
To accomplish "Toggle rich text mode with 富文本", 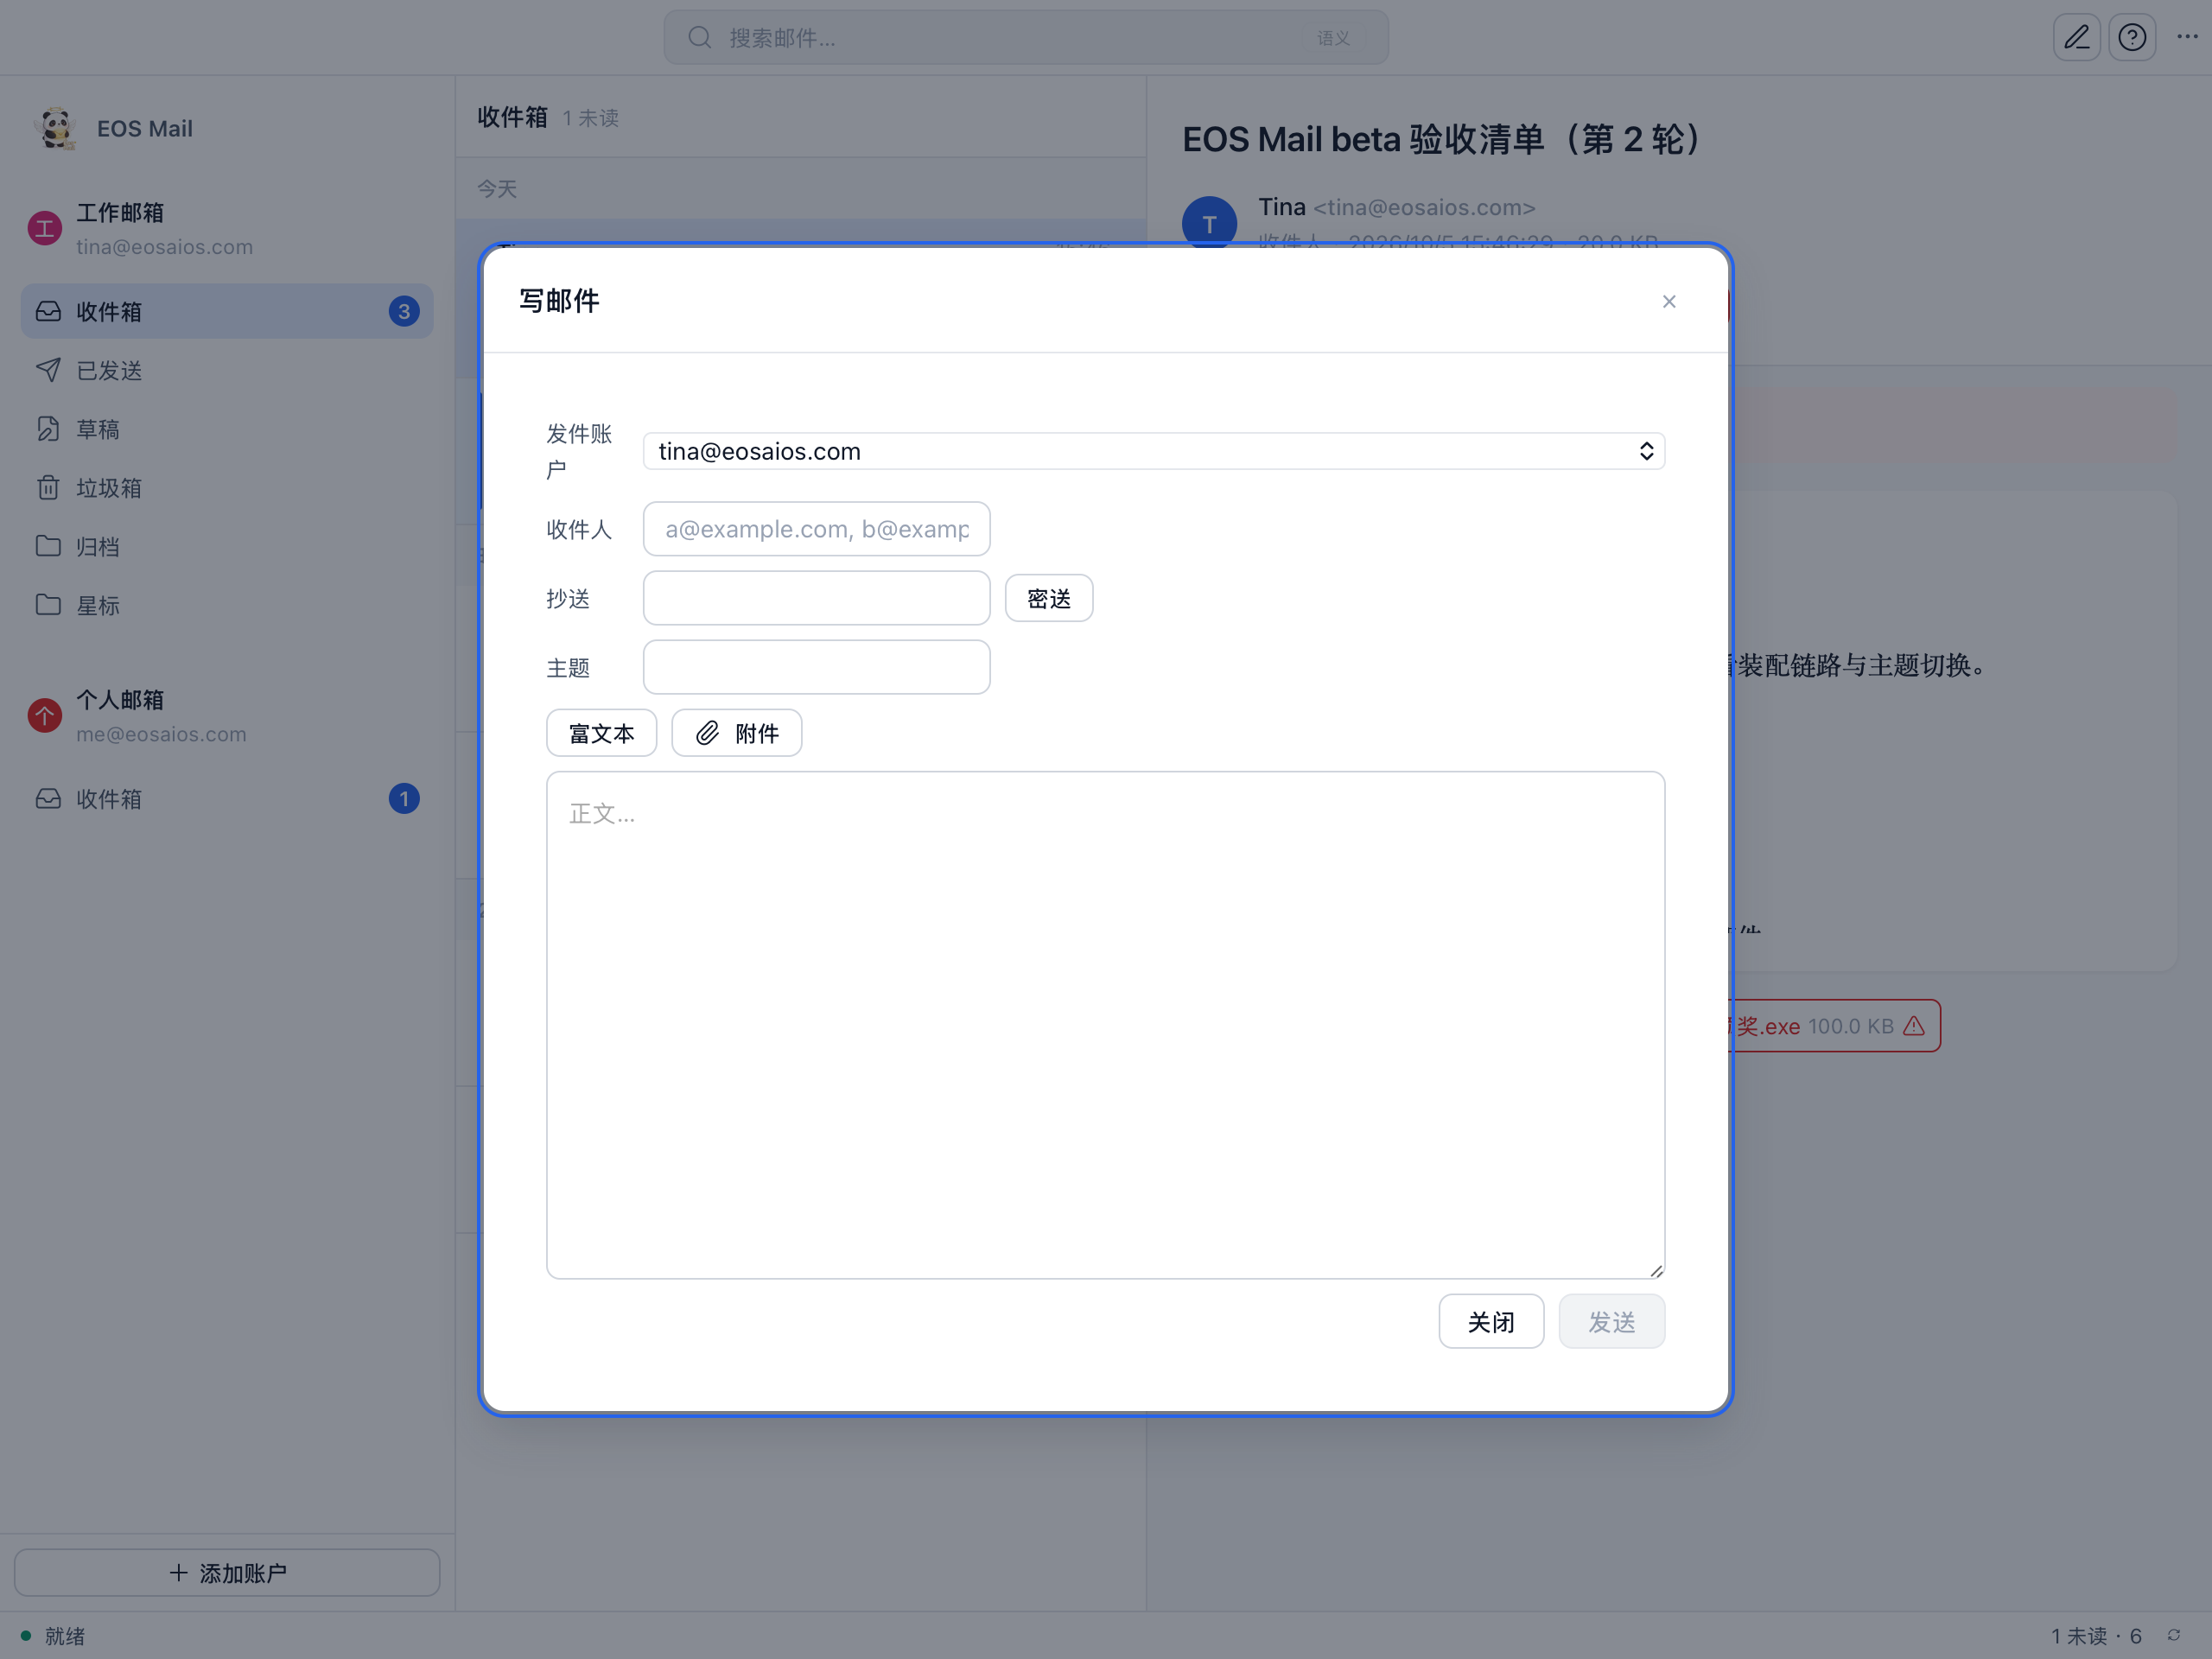I will coord(601,733).
